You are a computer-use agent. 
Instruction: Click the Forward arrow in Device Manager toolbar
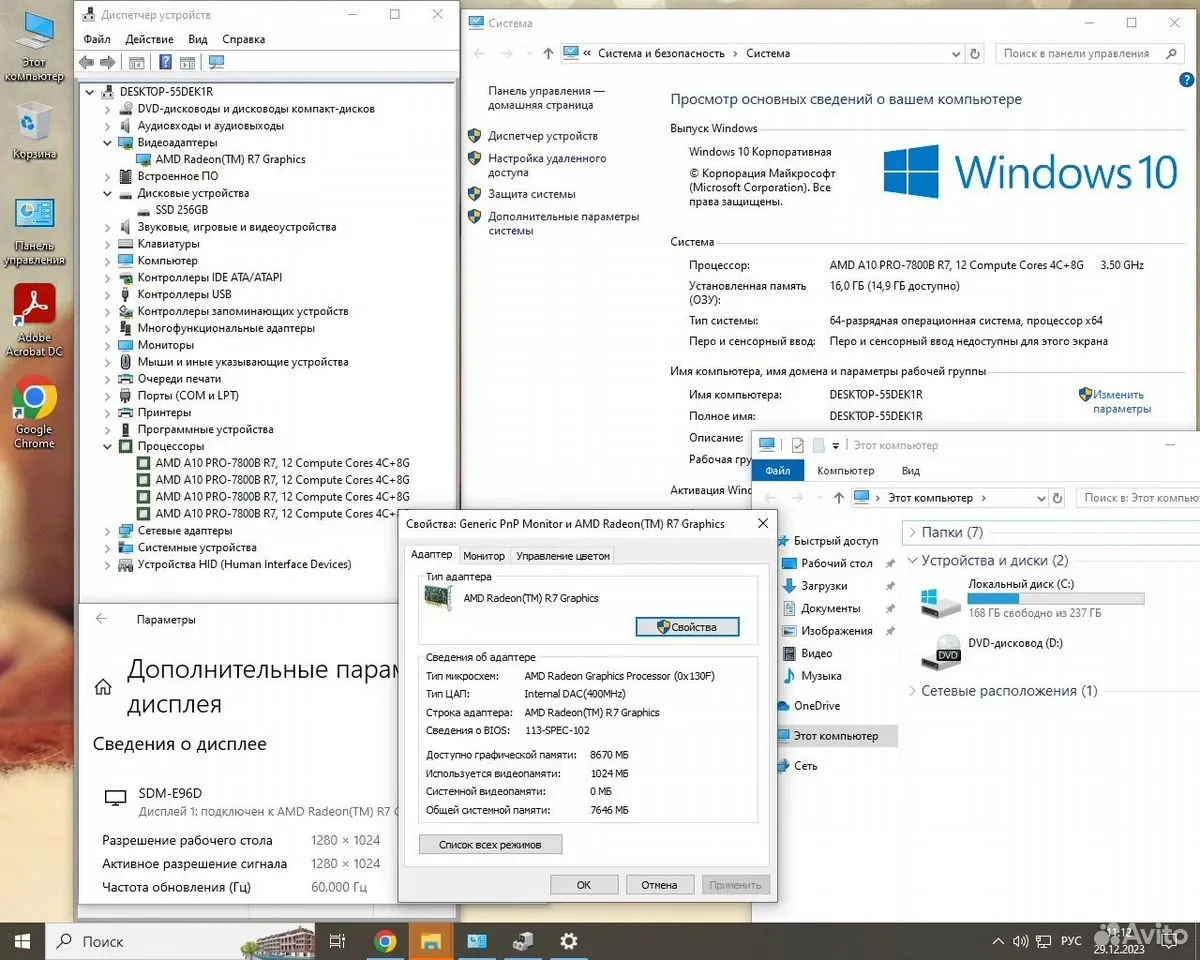click(106, 62)
